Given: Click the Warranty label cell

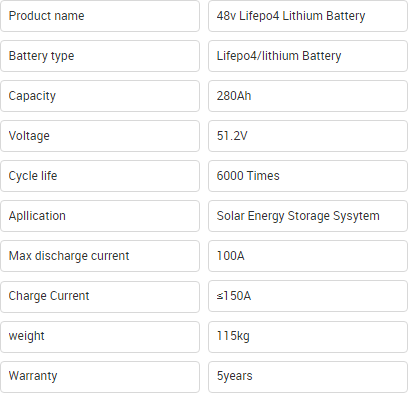Looking at the screenshot, I should coord(100,377).
